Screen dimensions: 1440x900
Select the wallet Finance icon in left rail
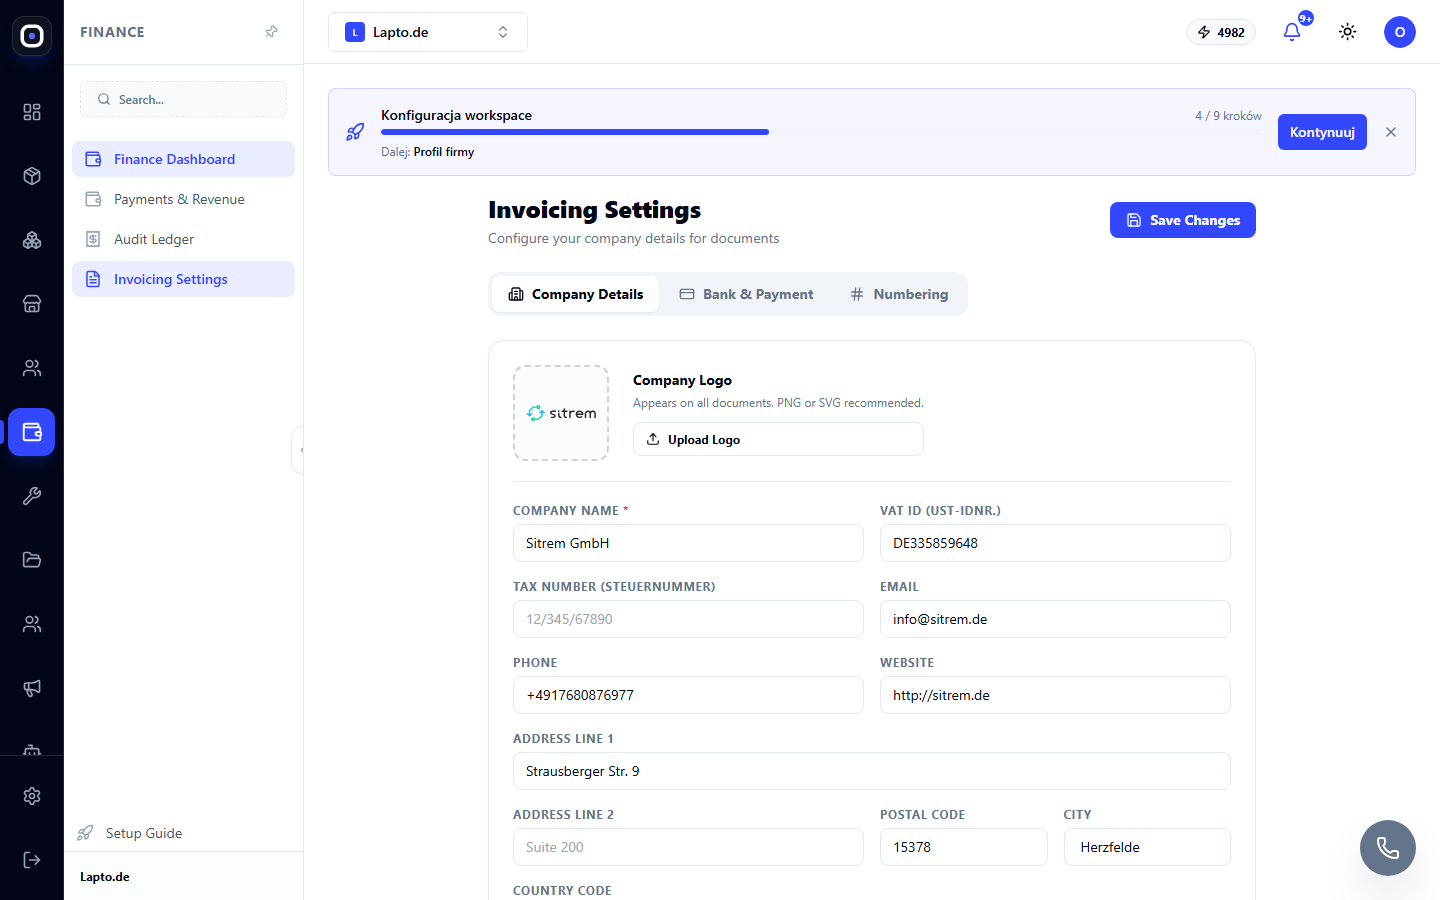coord(32,432)
